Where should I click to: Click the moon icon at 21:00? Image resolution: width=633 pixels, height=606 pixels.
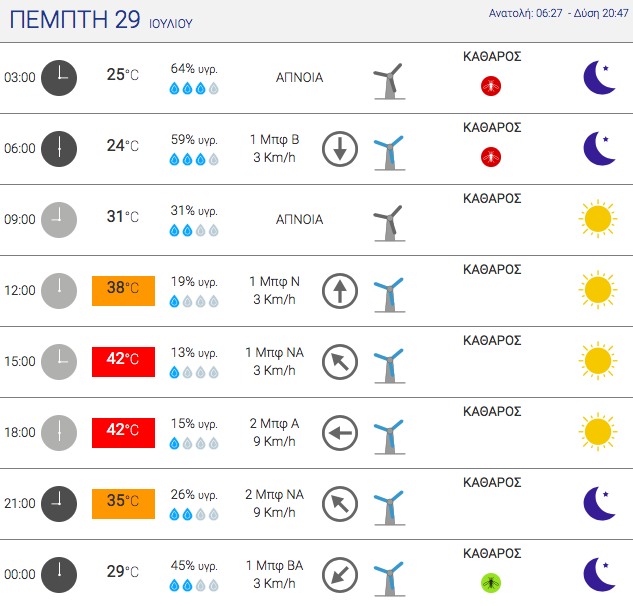point(599,503)
